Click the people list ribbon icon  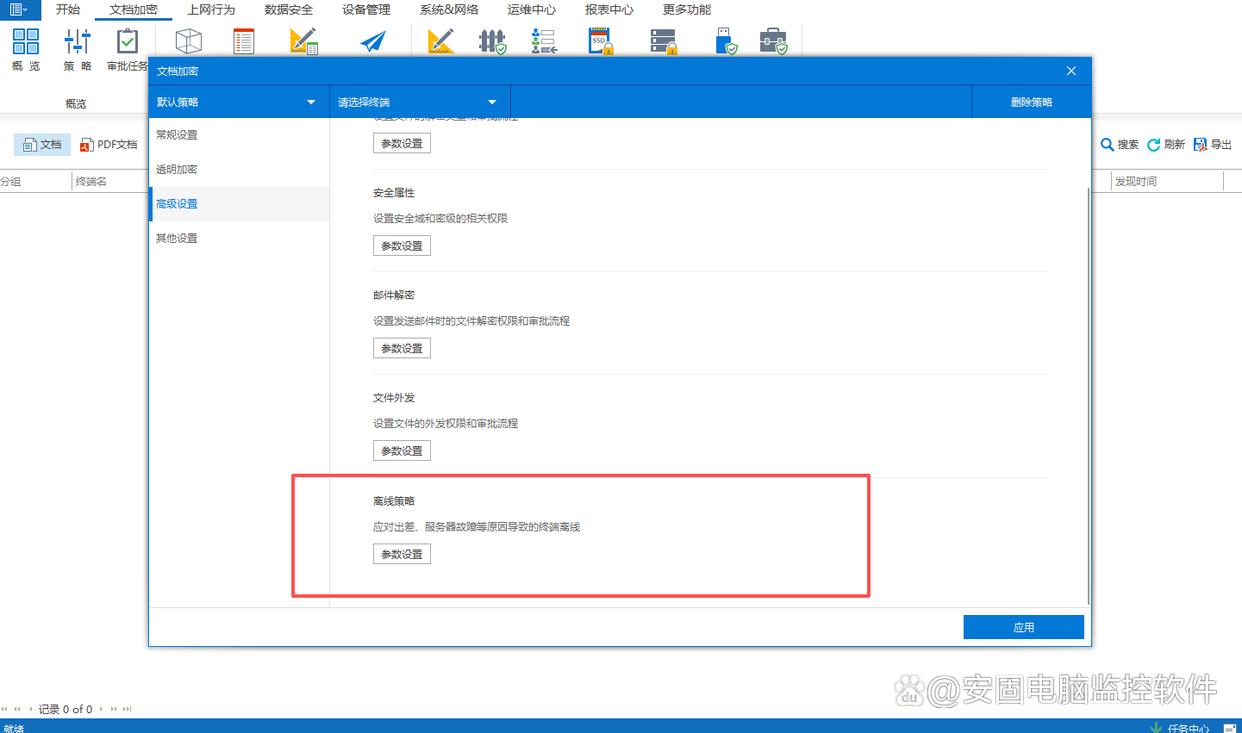(x=544, y=41)
